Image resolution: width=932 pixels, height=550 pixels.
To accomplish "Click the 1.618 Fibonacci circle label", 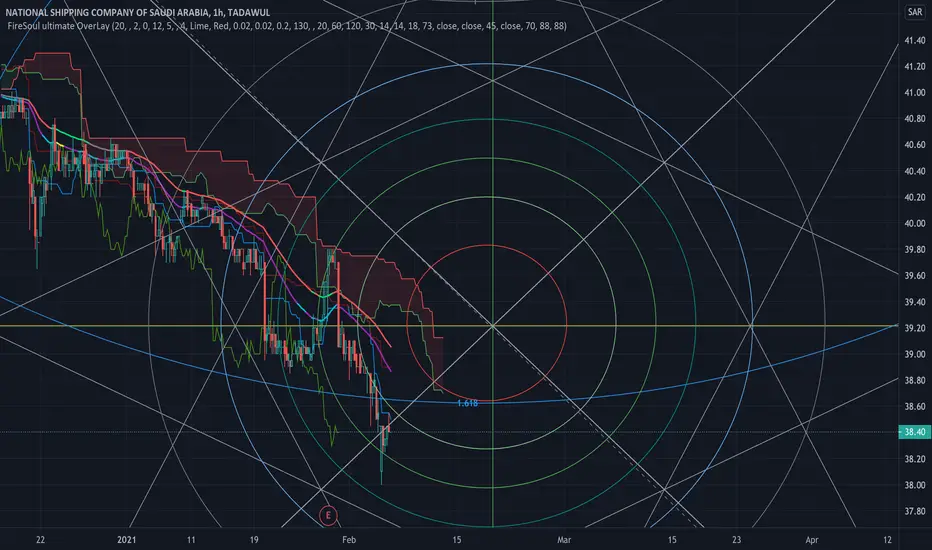I will 467,403.
